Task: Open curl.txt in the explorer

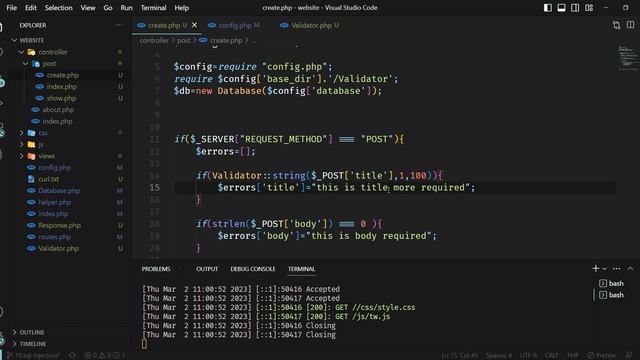Action: coord(48,179)
